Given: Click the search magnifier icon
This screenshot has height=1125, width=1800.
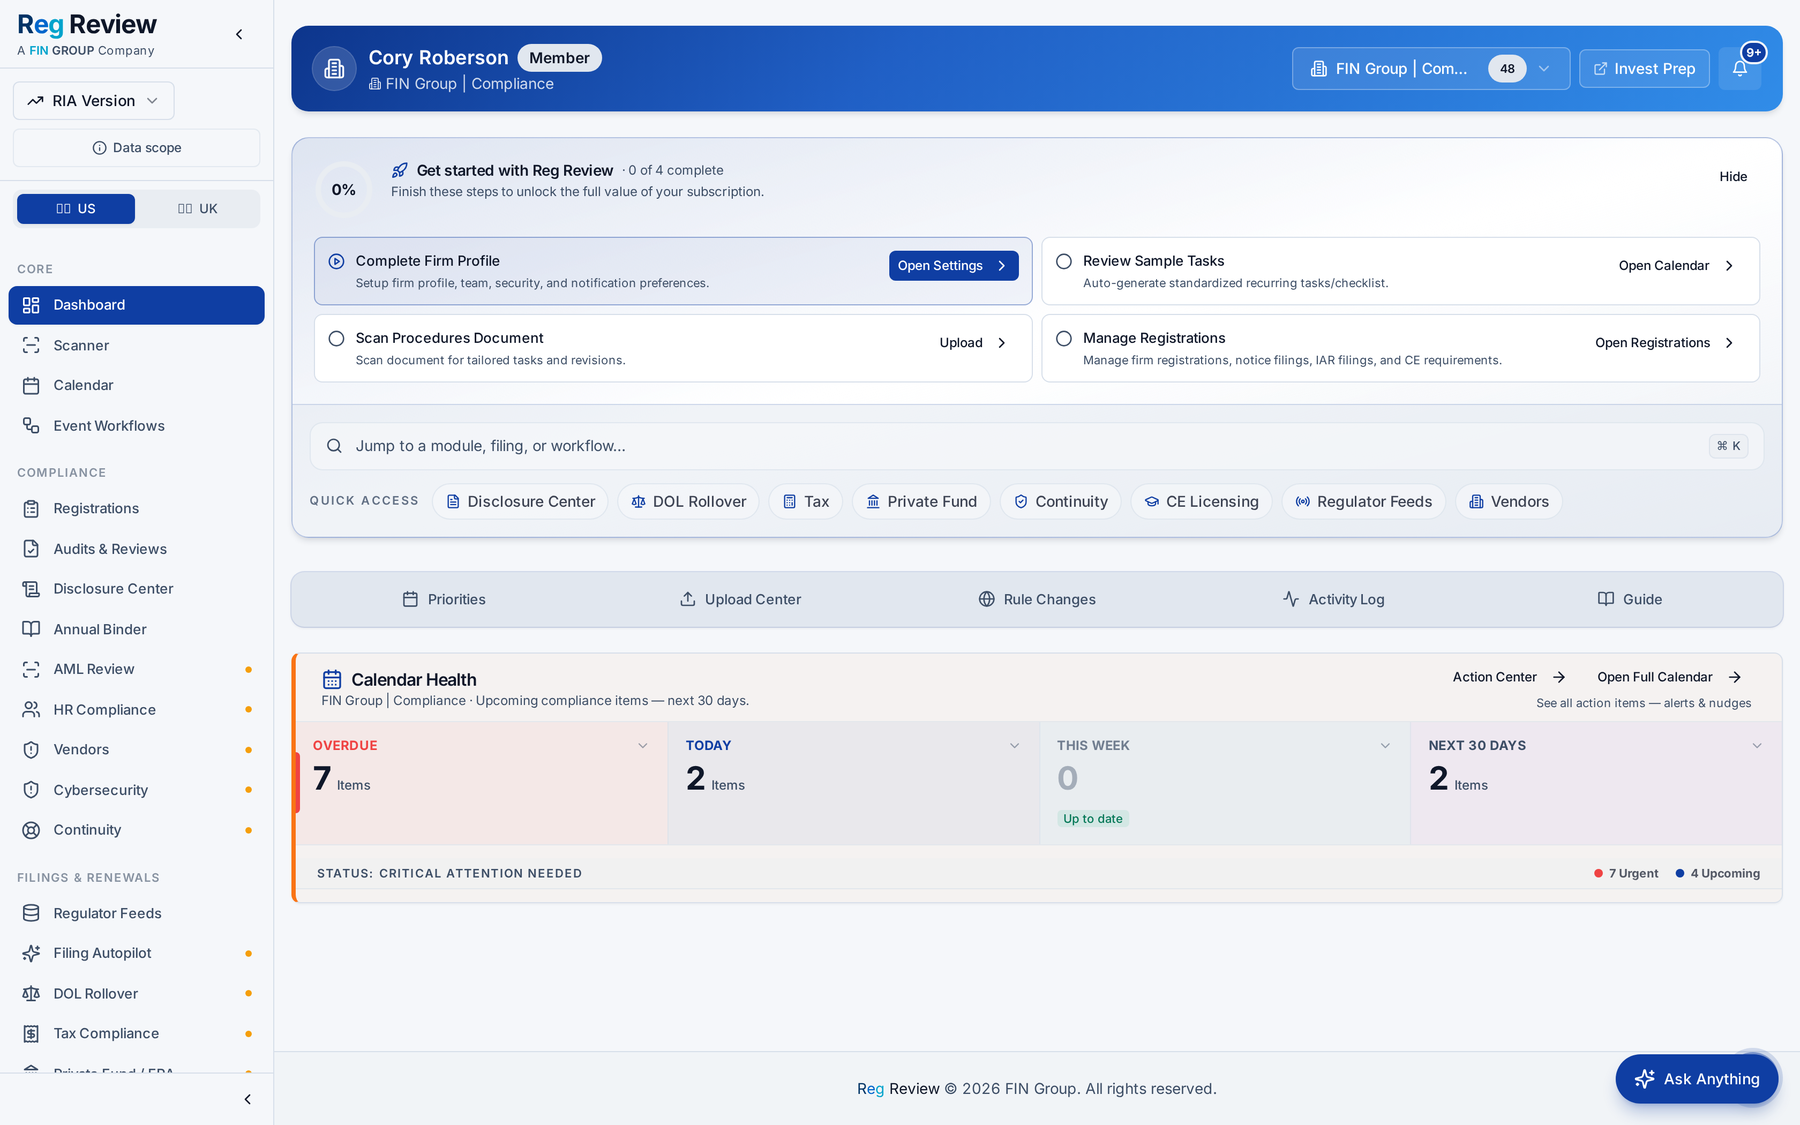Looking at the screenshot, I should click(334, 446).
